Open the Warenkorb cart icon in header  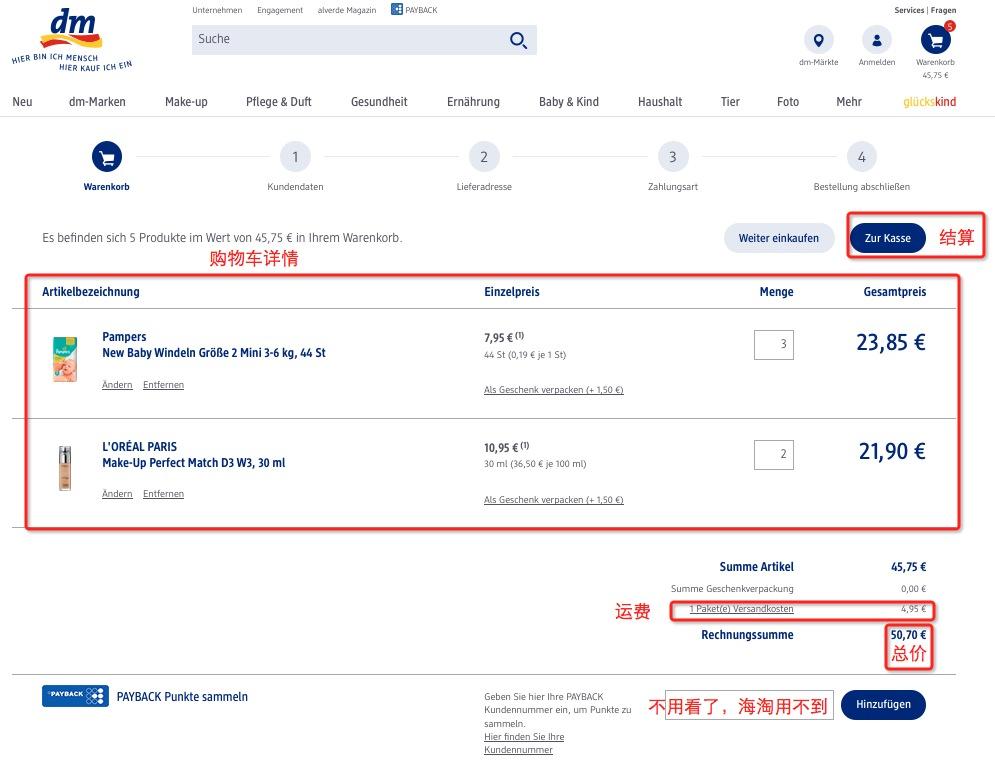[x=935, y=40]
